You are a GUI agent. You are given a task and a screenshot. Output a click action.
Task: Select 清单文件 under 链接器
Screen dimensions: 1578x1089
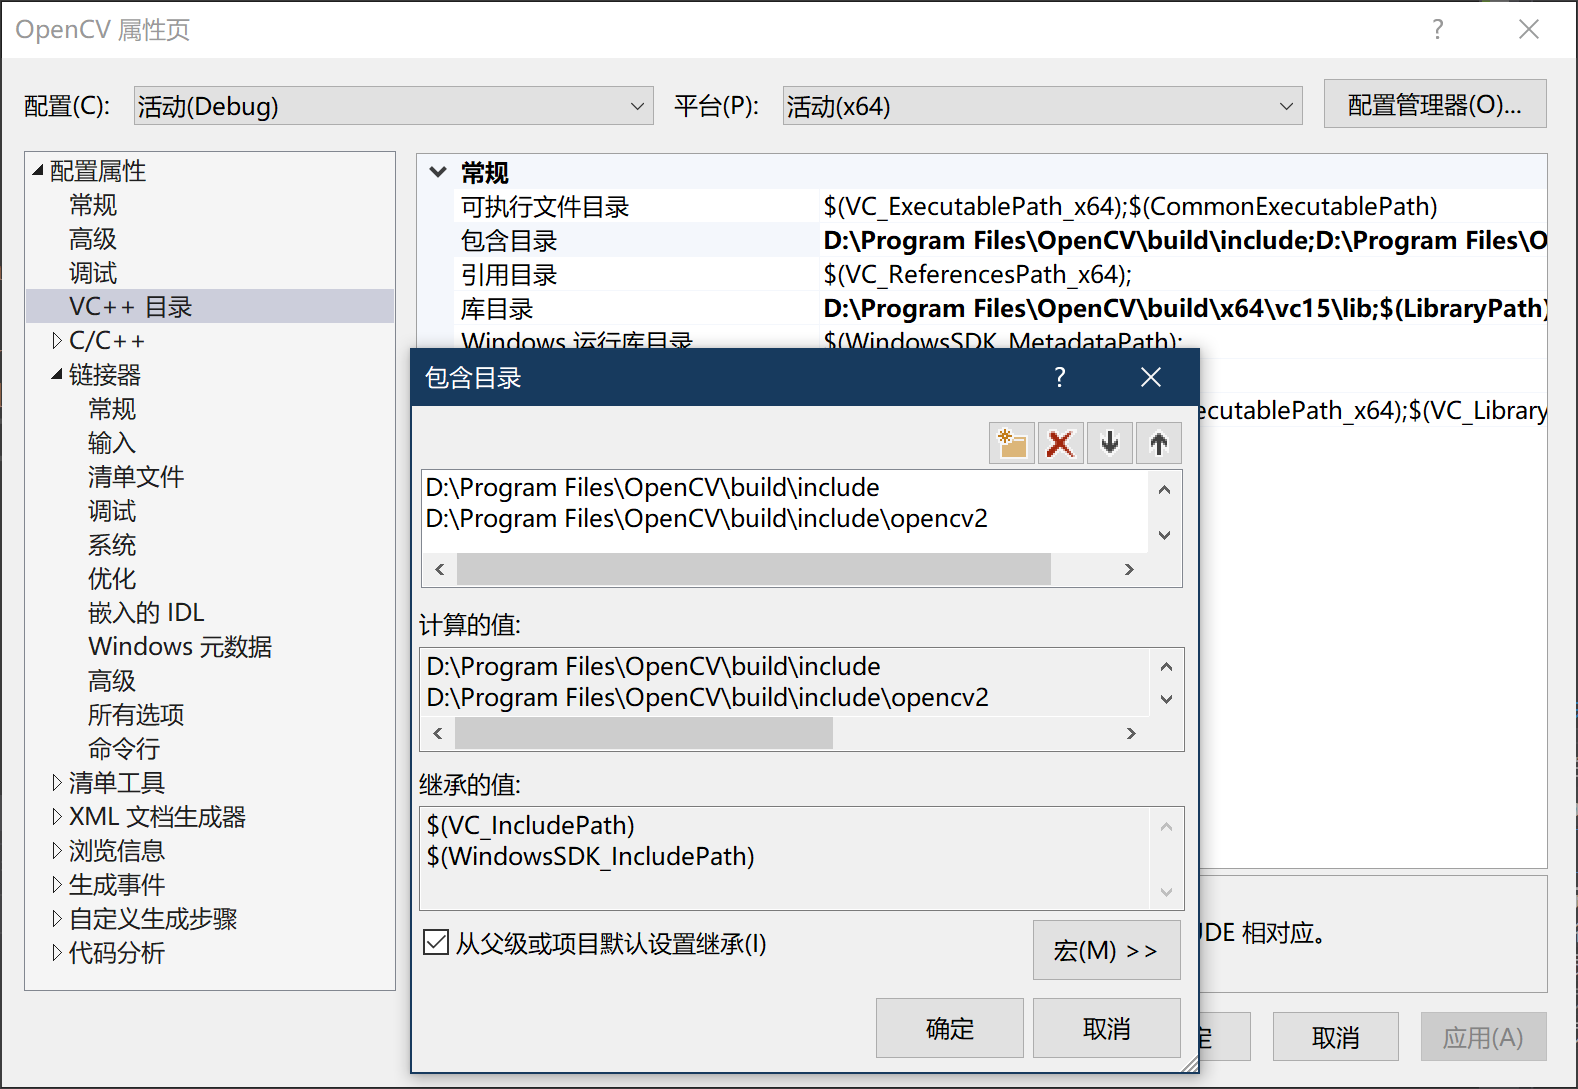coord(136,477)
